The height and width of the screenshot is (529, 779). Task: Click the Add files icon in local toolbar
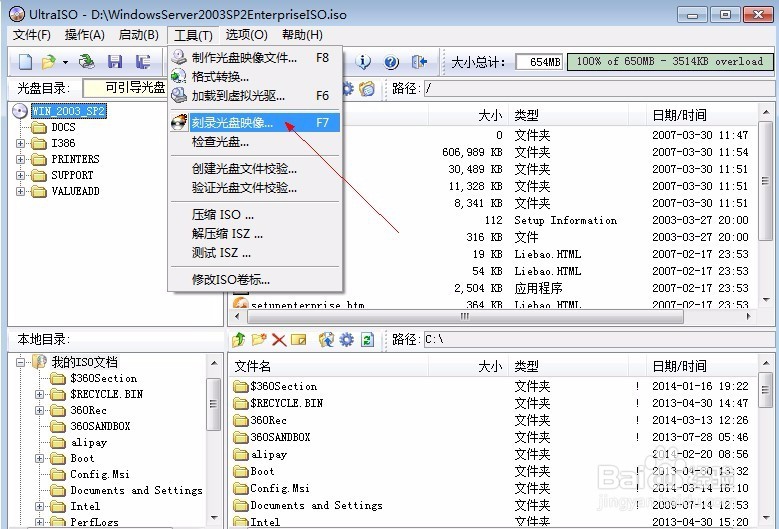click(326, 340)
